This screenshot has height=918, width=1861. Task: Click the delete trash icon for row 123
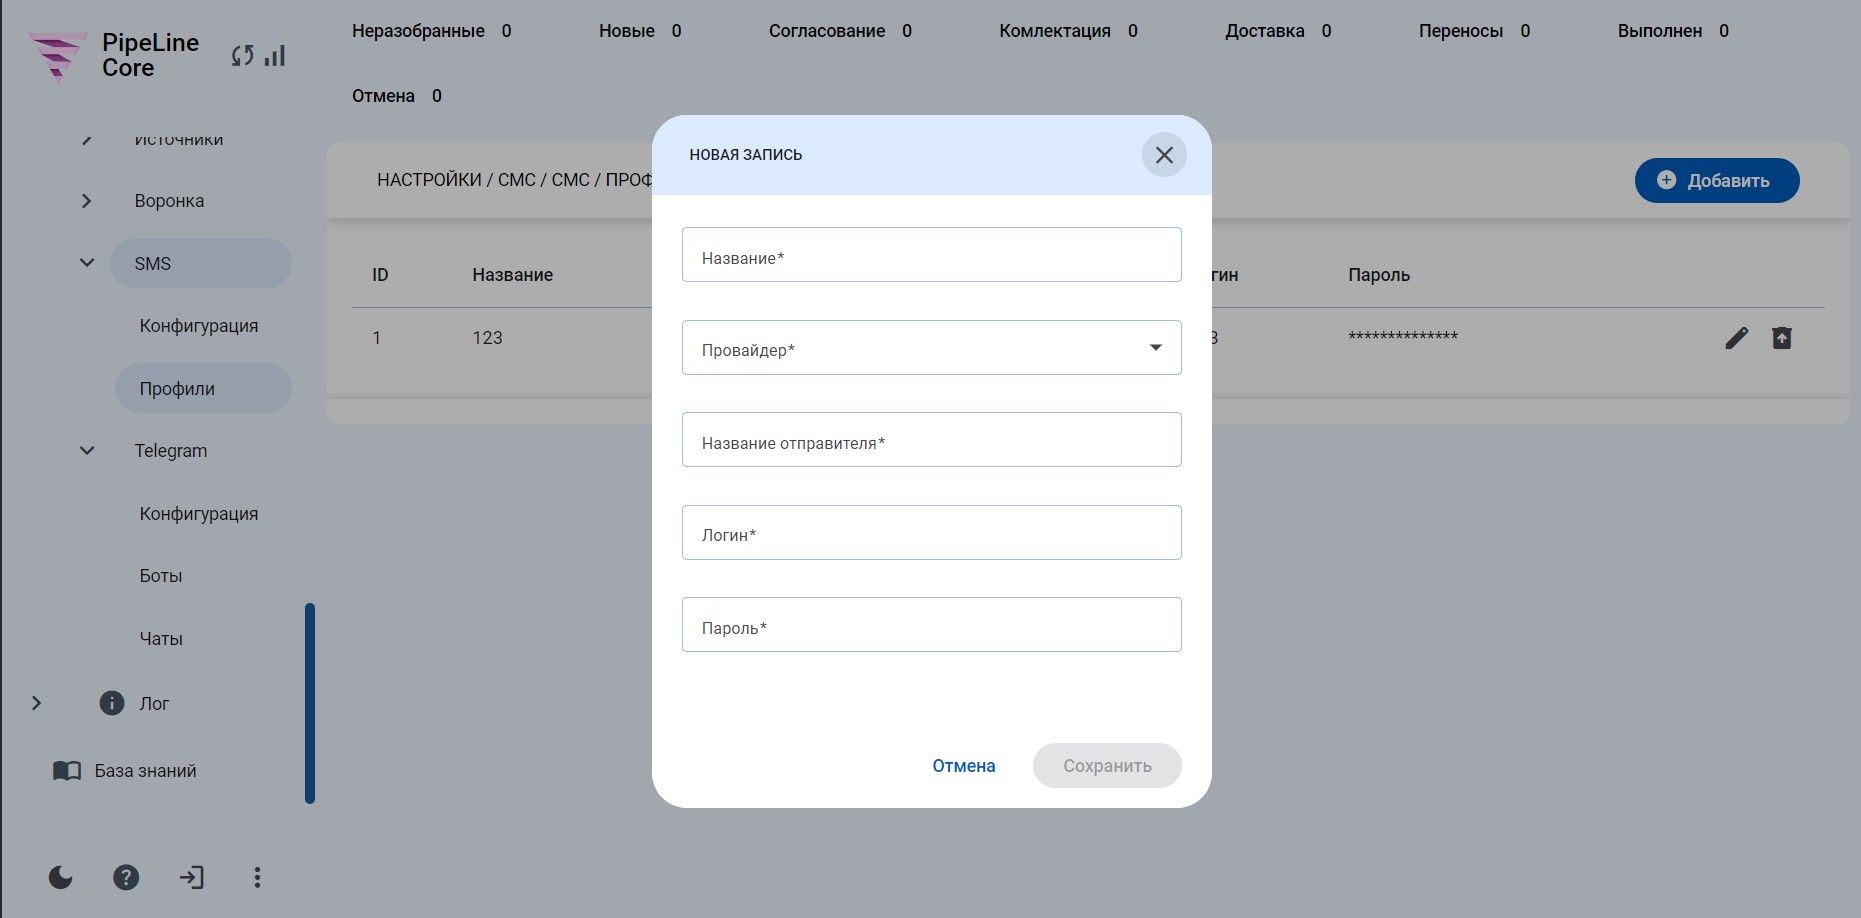click(1782, 338)
